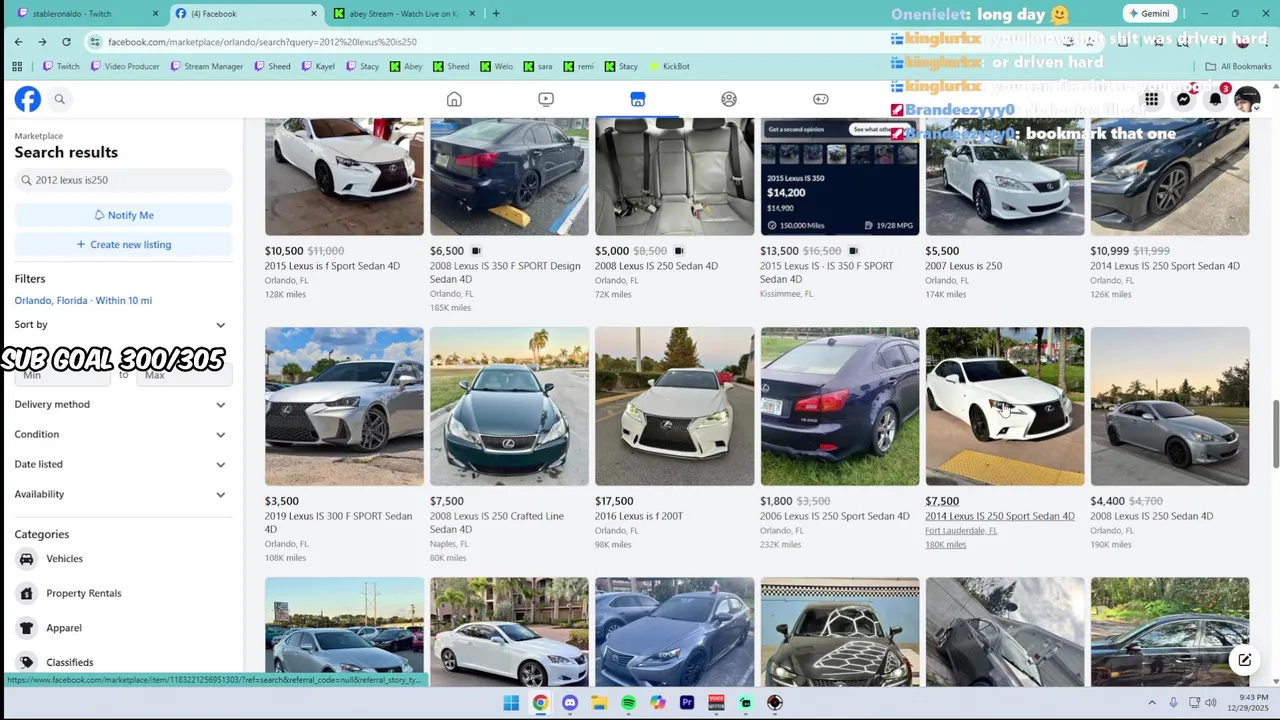The height and width of the screenshot is (720, 1280).
Task: Go to the Facebook Home icon
Action: pyautogui.click(x=454, y=99)
